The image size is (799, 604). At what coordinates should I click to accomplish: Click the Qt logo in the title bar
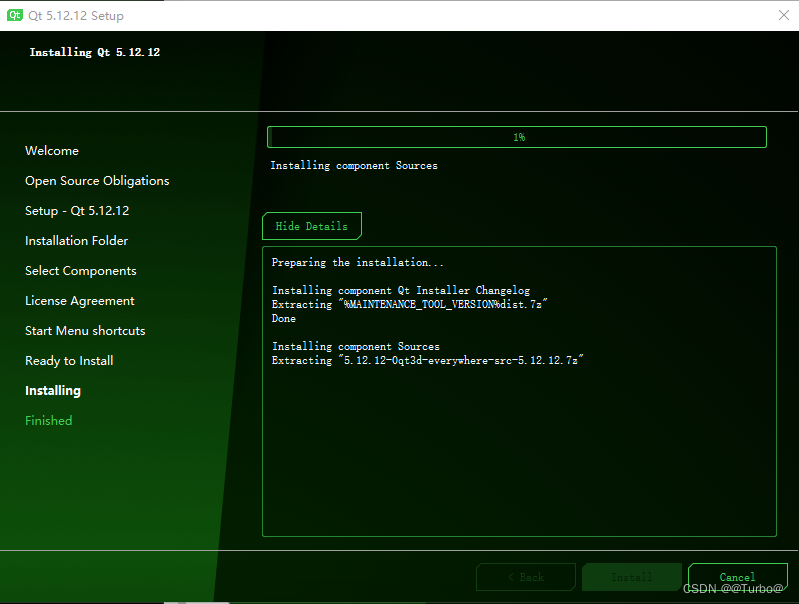(x=14, y=15)
